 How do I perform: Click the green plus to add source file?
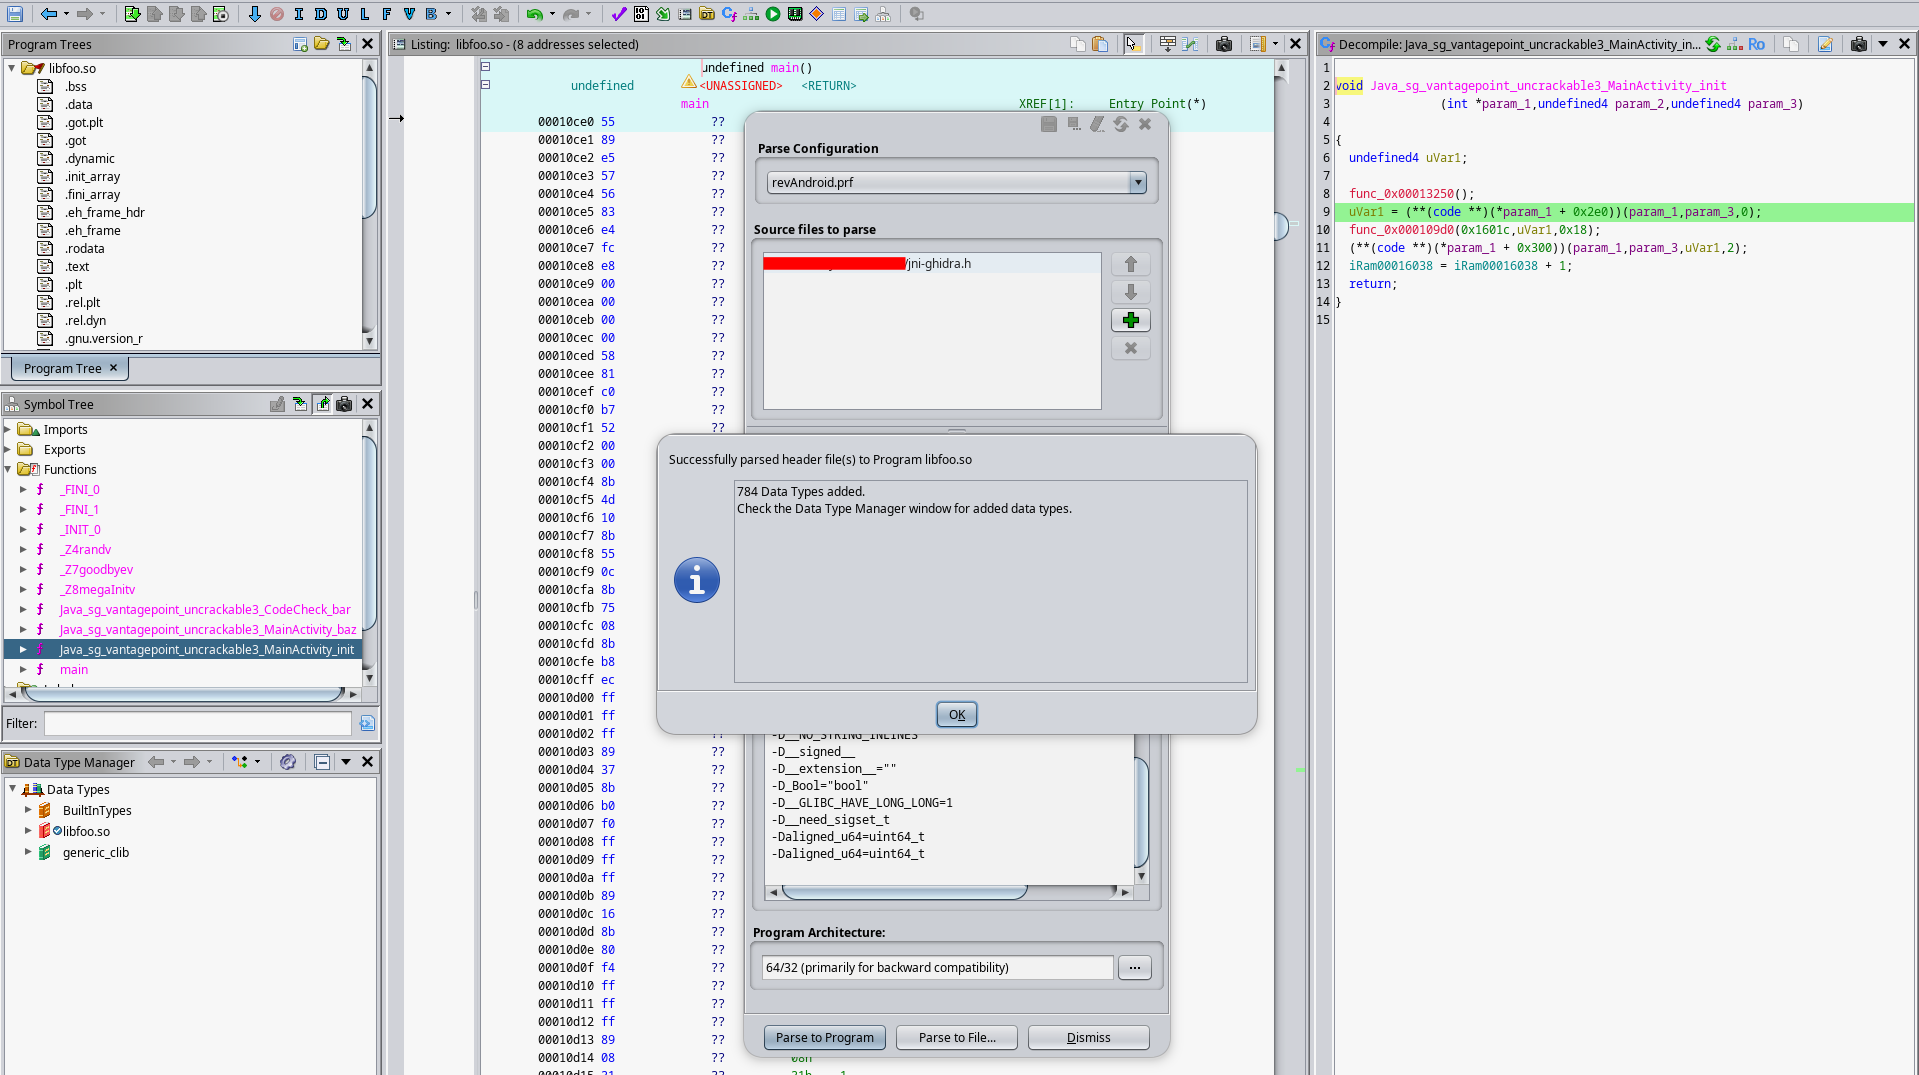pyautogui.click(x=1131, y=320)
